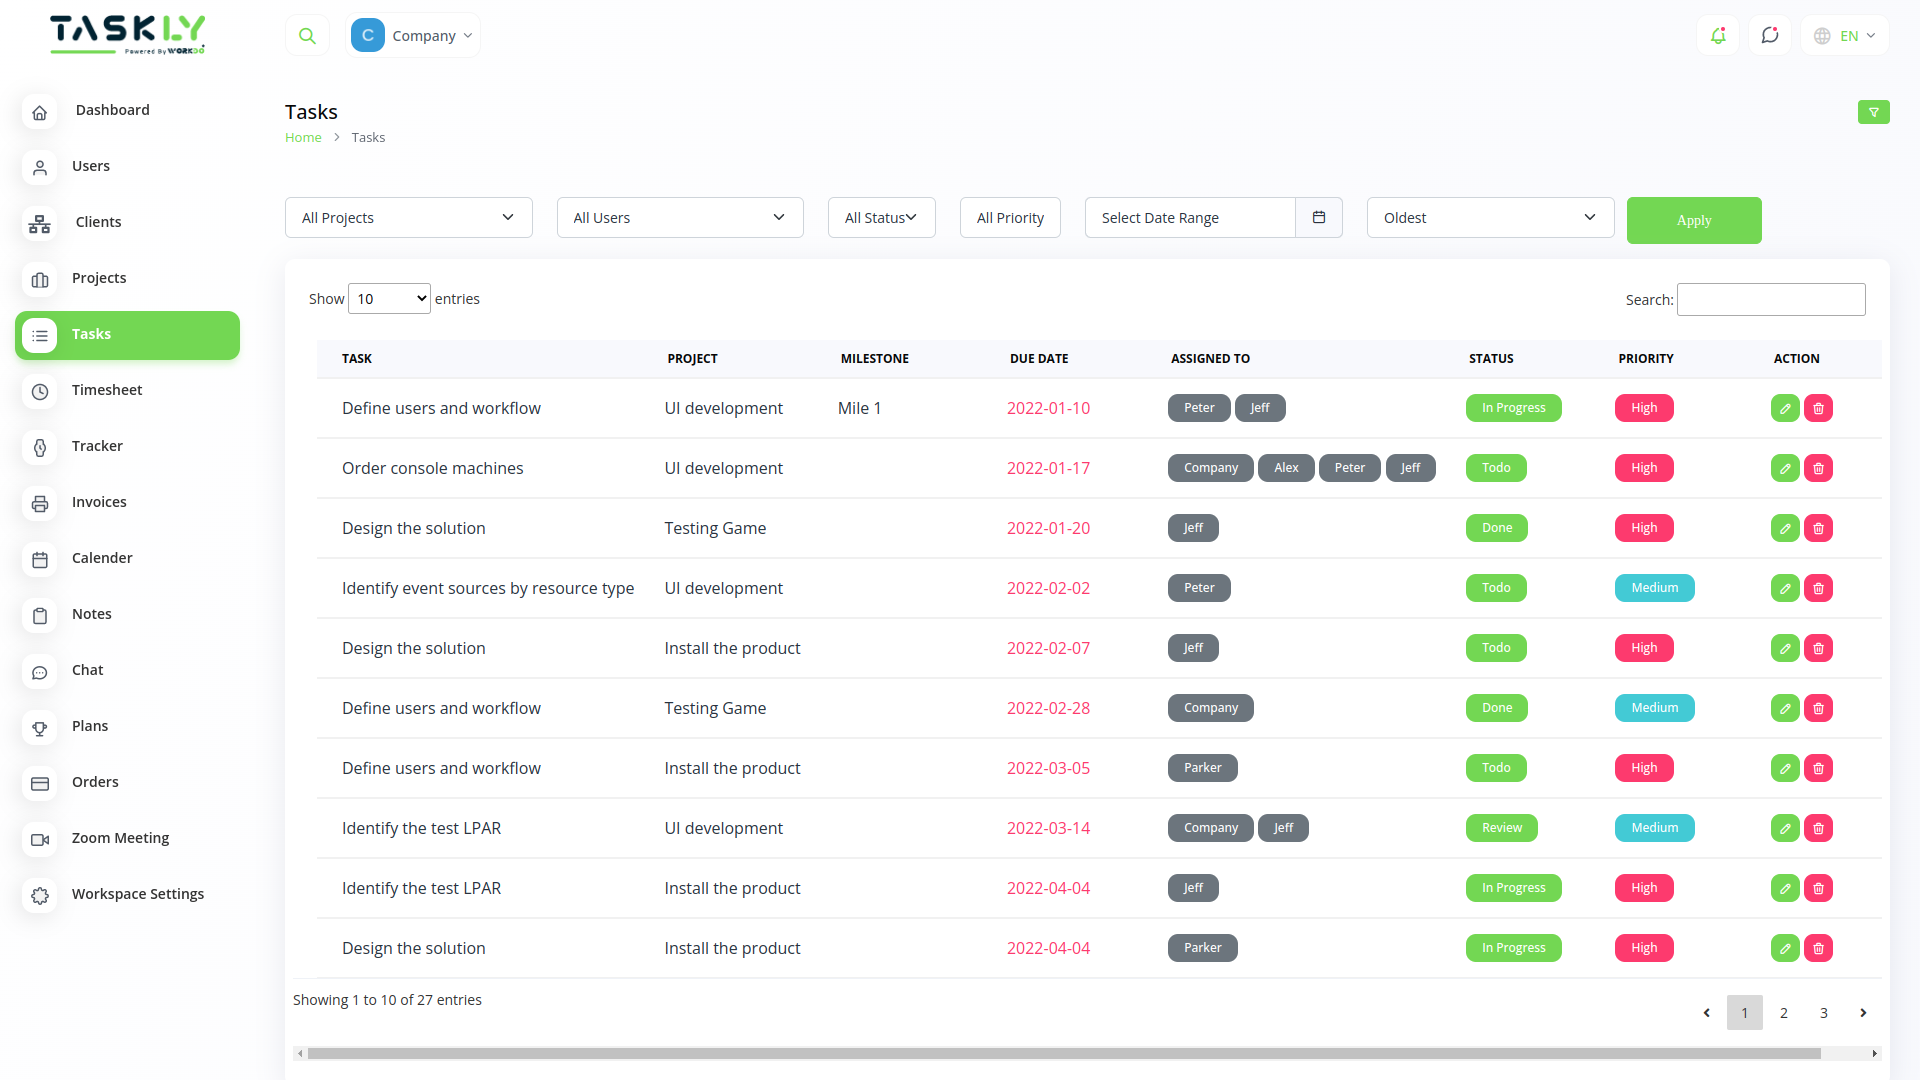Image resolution: width=1920 pixels, height=1080 pixels.
Task: Go to page 3 of the task list
Action: 1824,1012
